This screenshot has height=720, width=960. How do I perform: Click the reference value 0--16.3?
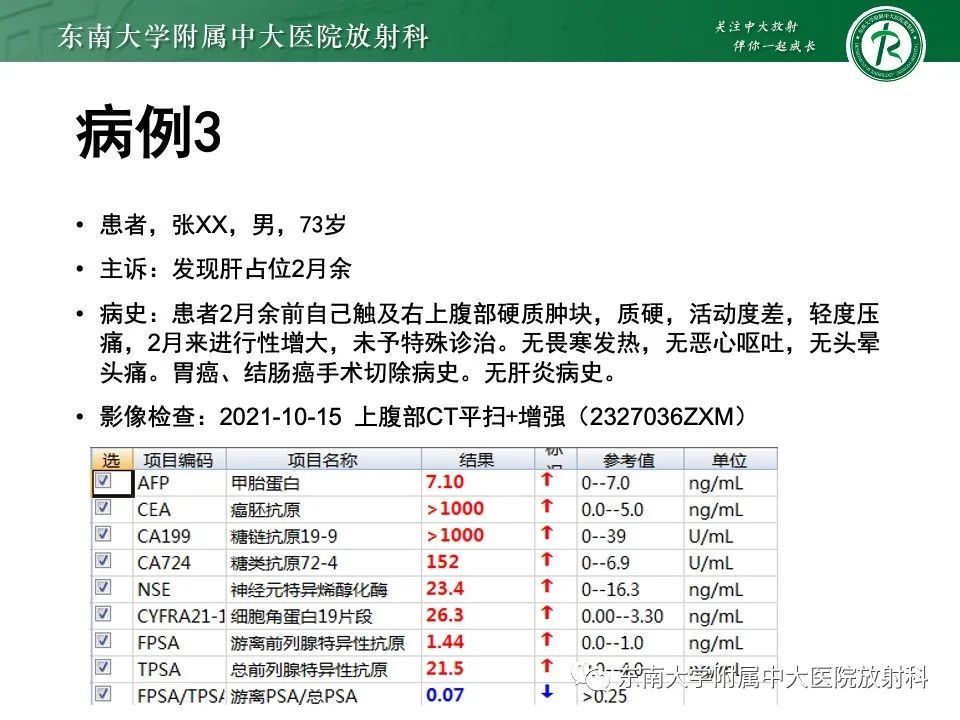click(x=610, y=590)
